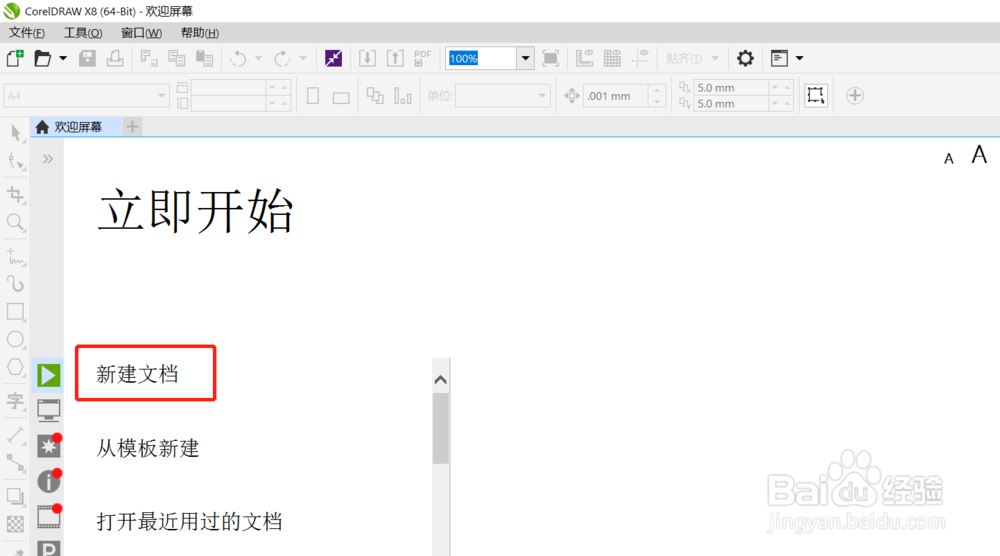Click the Workspace monitor icon in sidebar
This screenshot has height=556, width=1000.
[x=48, y=411]
